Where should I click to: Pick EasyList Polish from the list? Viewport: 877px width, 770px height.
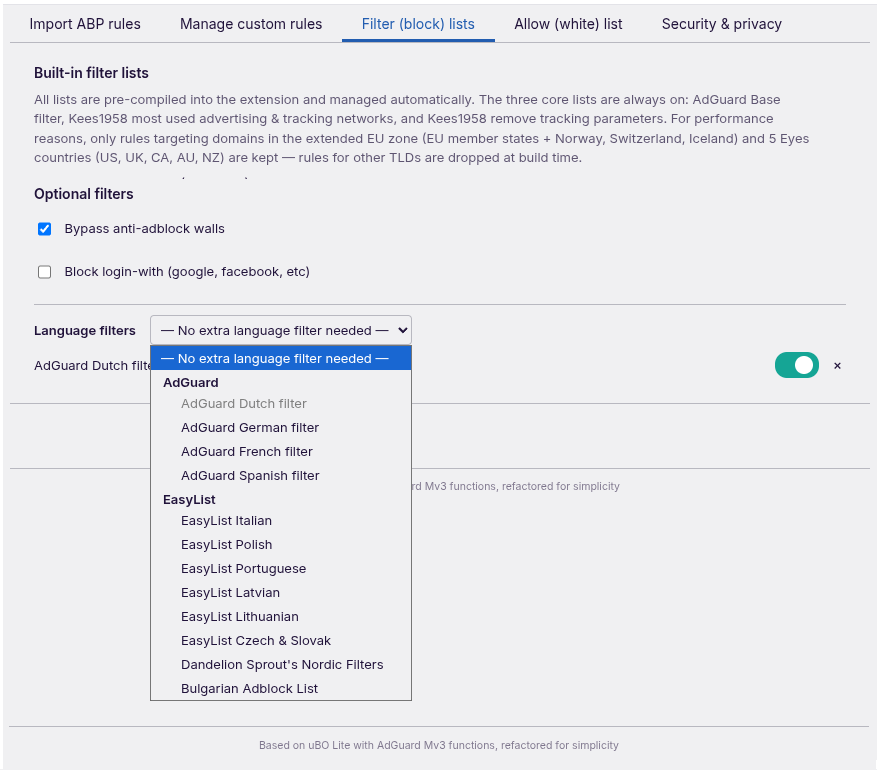(281, 545)
